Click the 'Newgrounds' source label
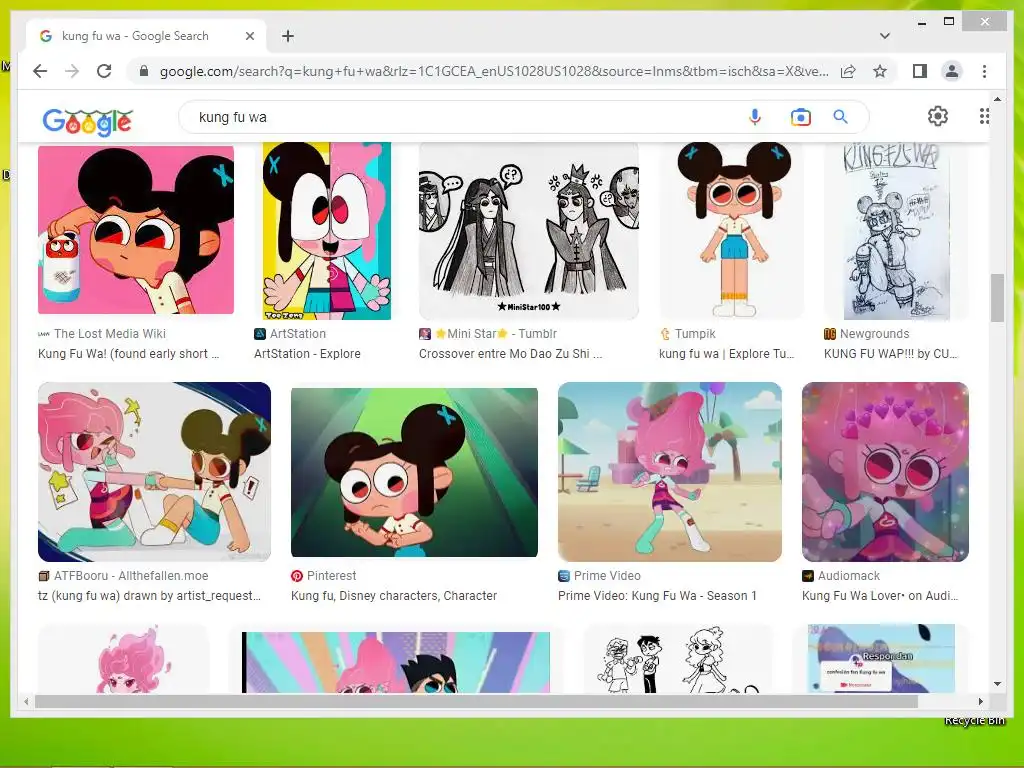Screen dimensions: 1024x768 click(x=874, y=334)
